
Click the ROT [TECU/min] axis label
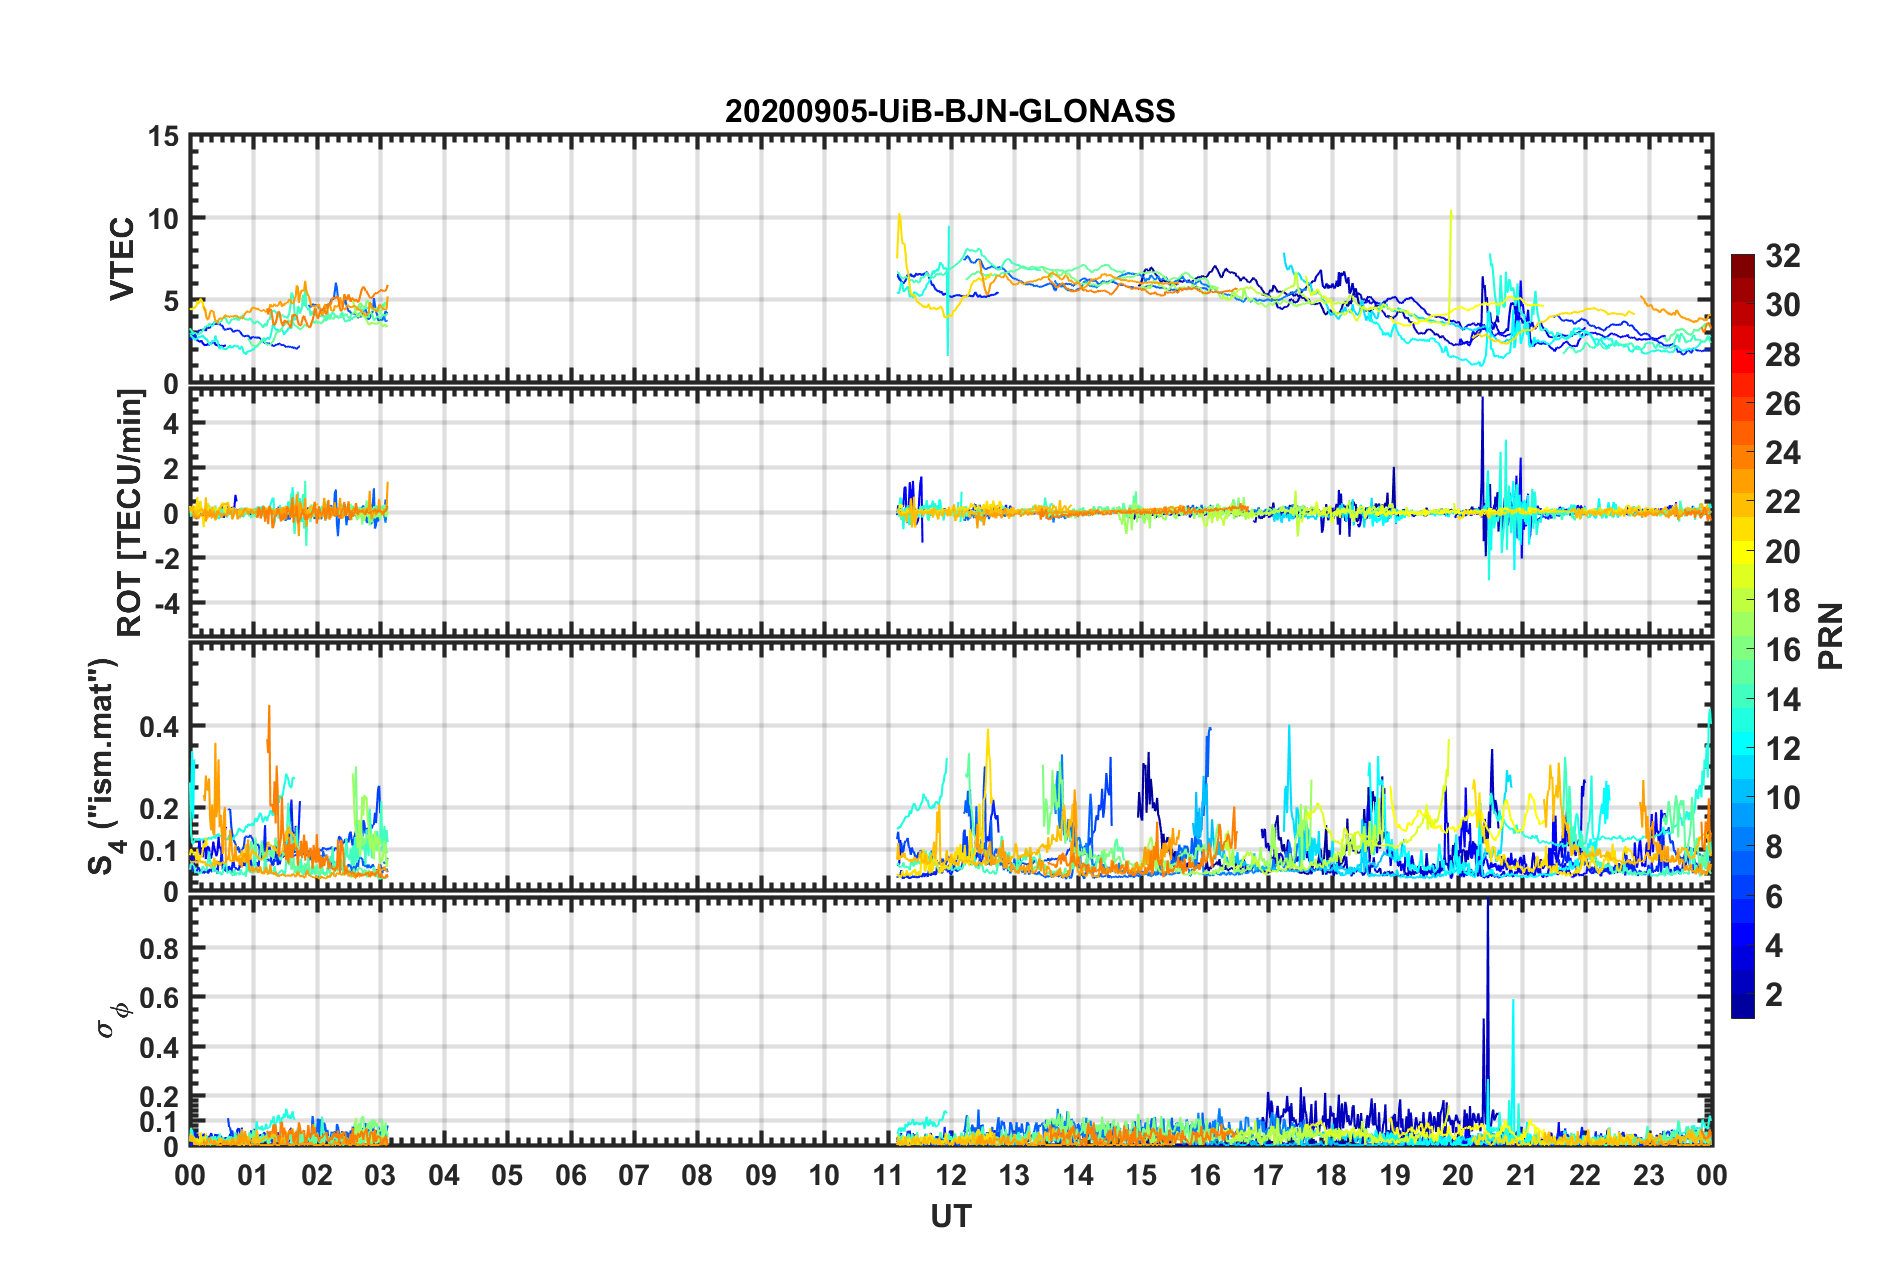[x=130, y=512]
